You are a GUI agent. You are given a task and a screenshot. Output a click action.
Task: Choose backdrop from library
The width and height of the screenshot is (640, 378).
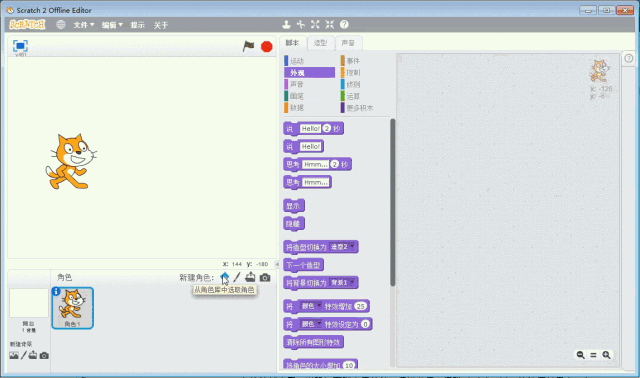tap(14, 356)
